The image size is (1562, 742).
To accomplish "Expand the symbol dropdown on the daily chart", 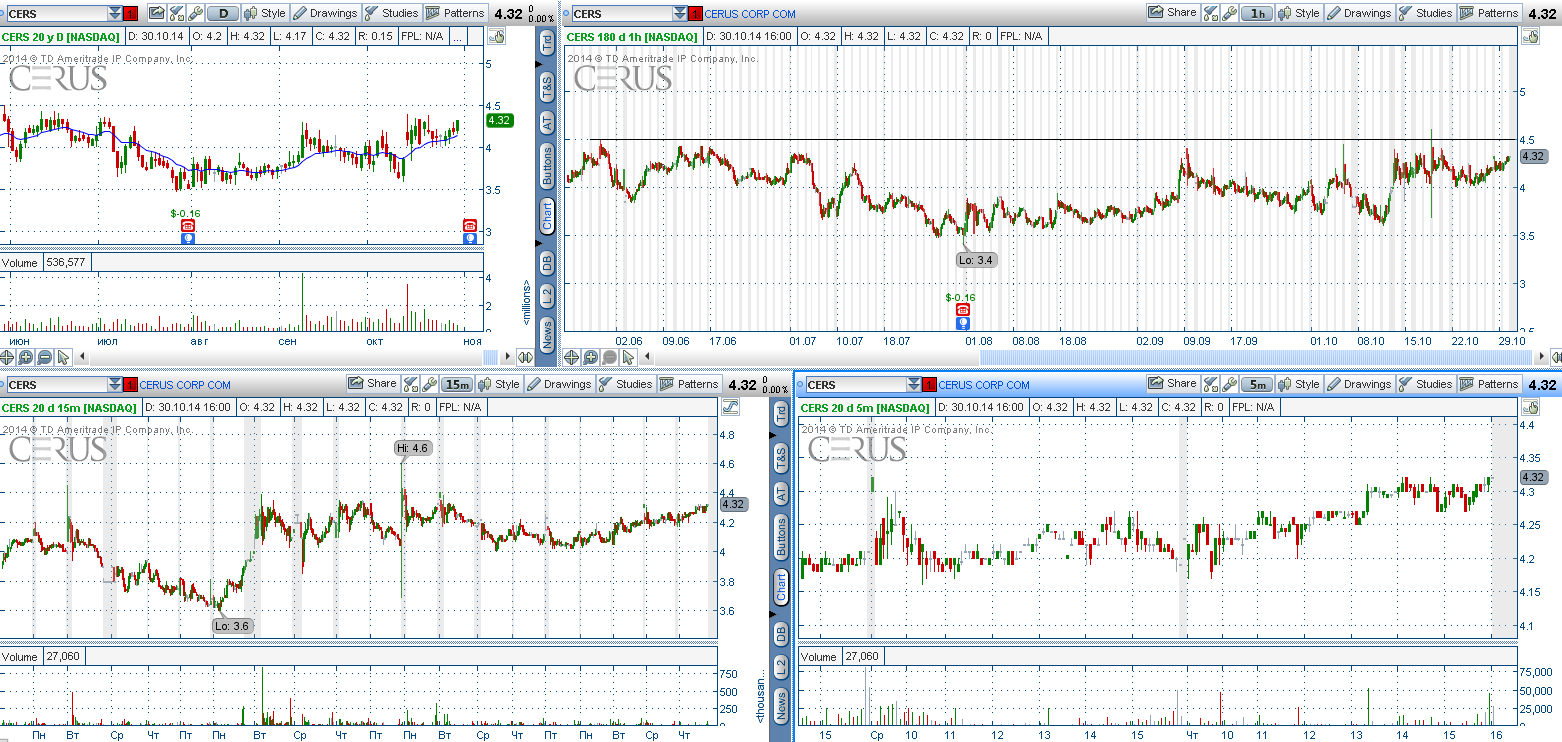I will pos(115,14).
